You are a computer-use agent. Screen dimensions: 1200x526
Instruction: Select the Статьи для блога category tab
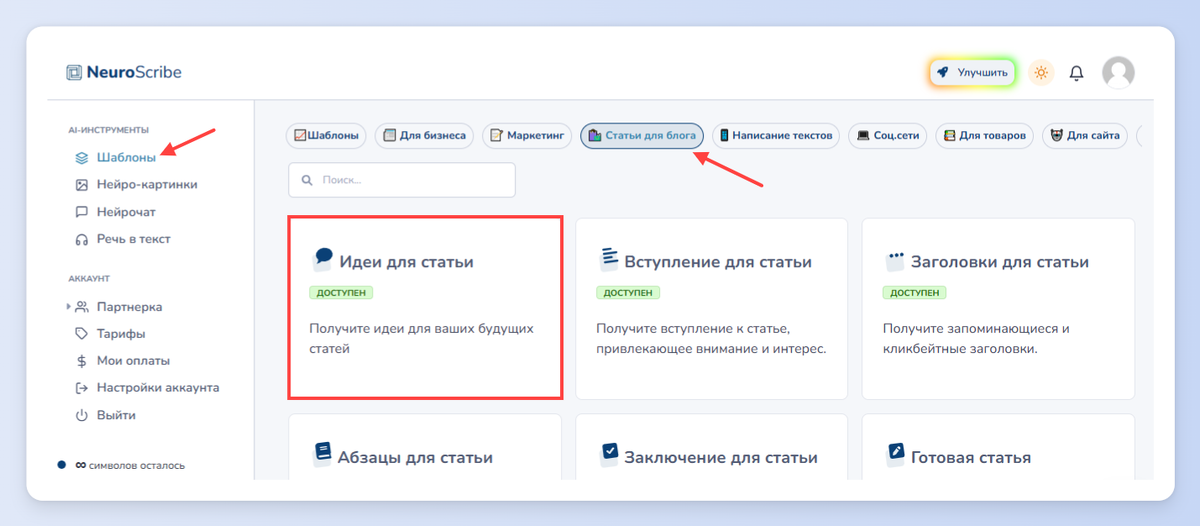pyautogui.click(x=642, y=135)
